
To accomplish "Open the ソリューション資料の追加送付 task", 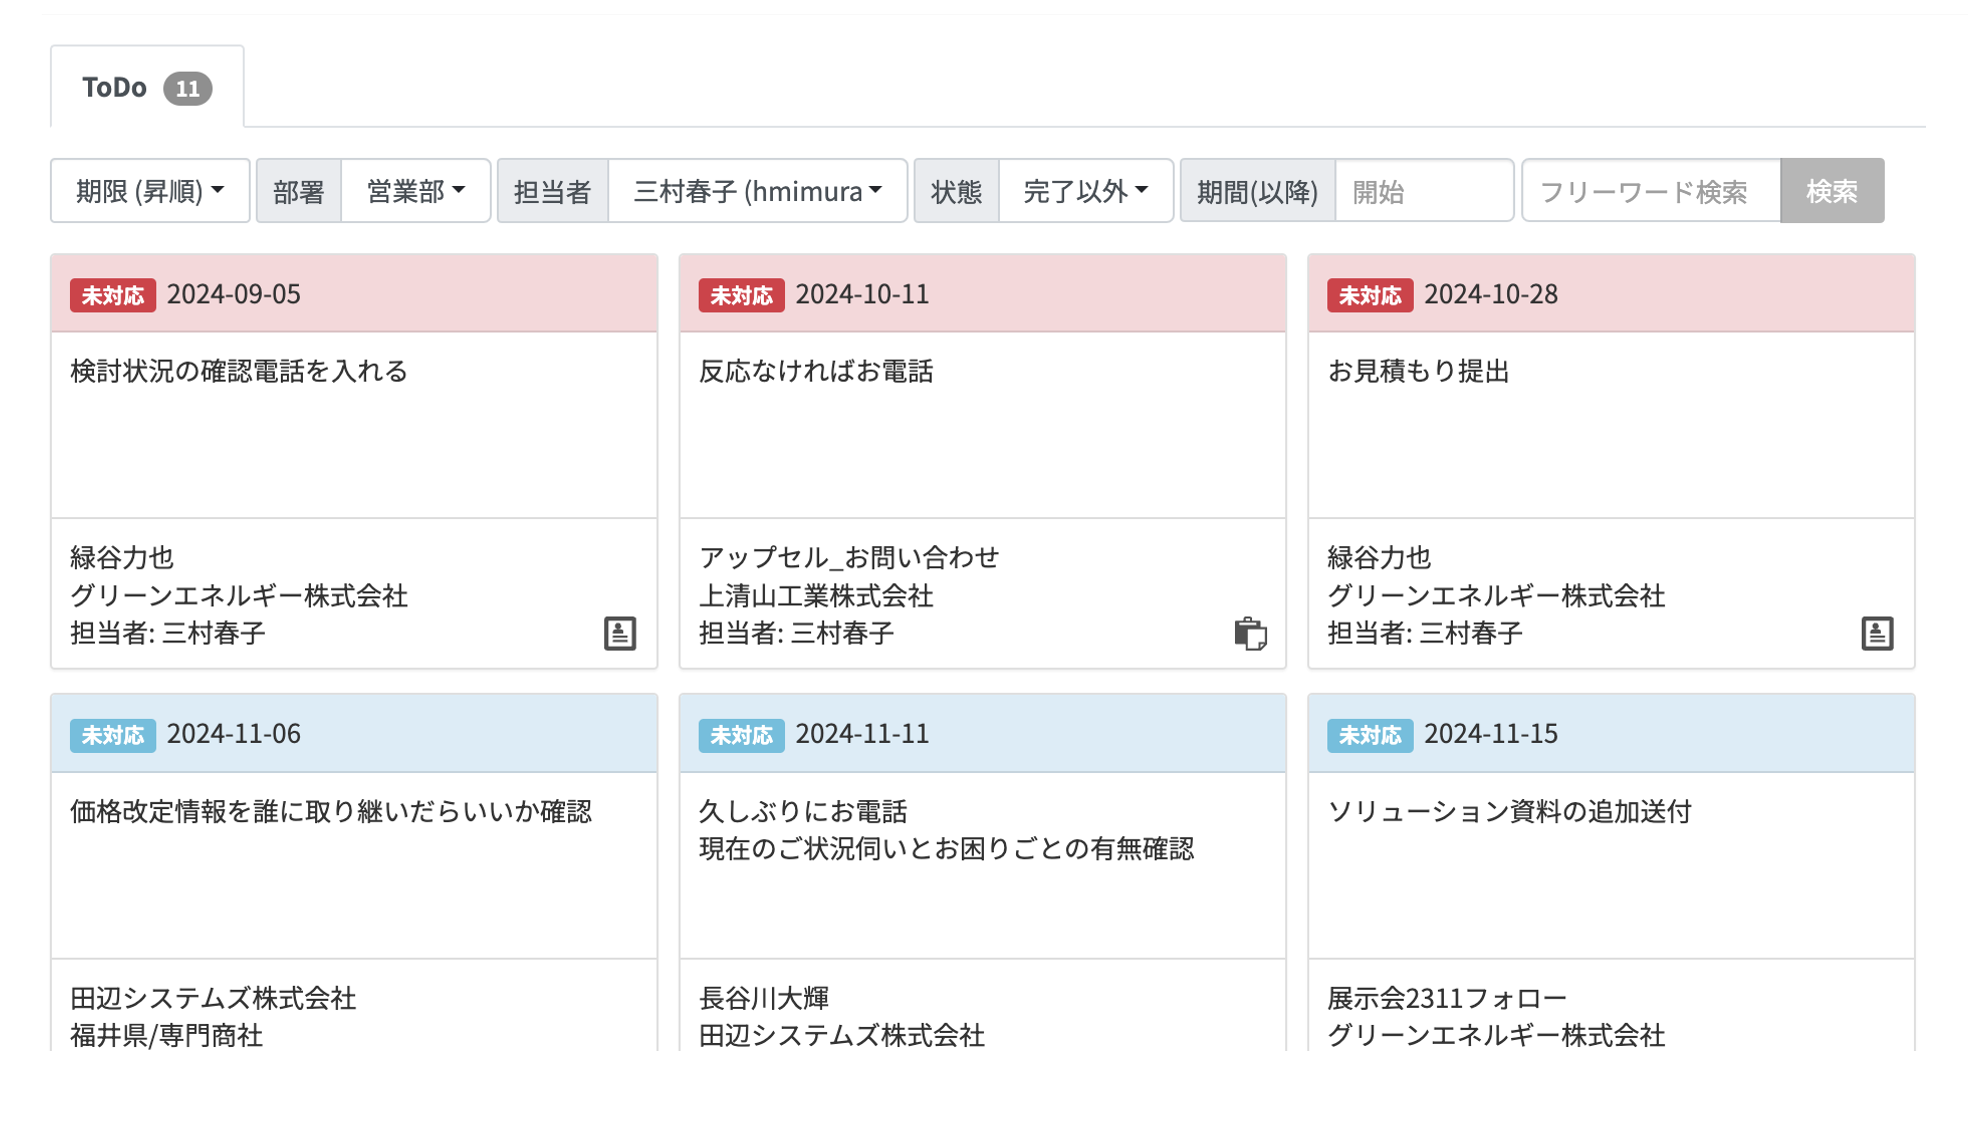I will 1508,812.
